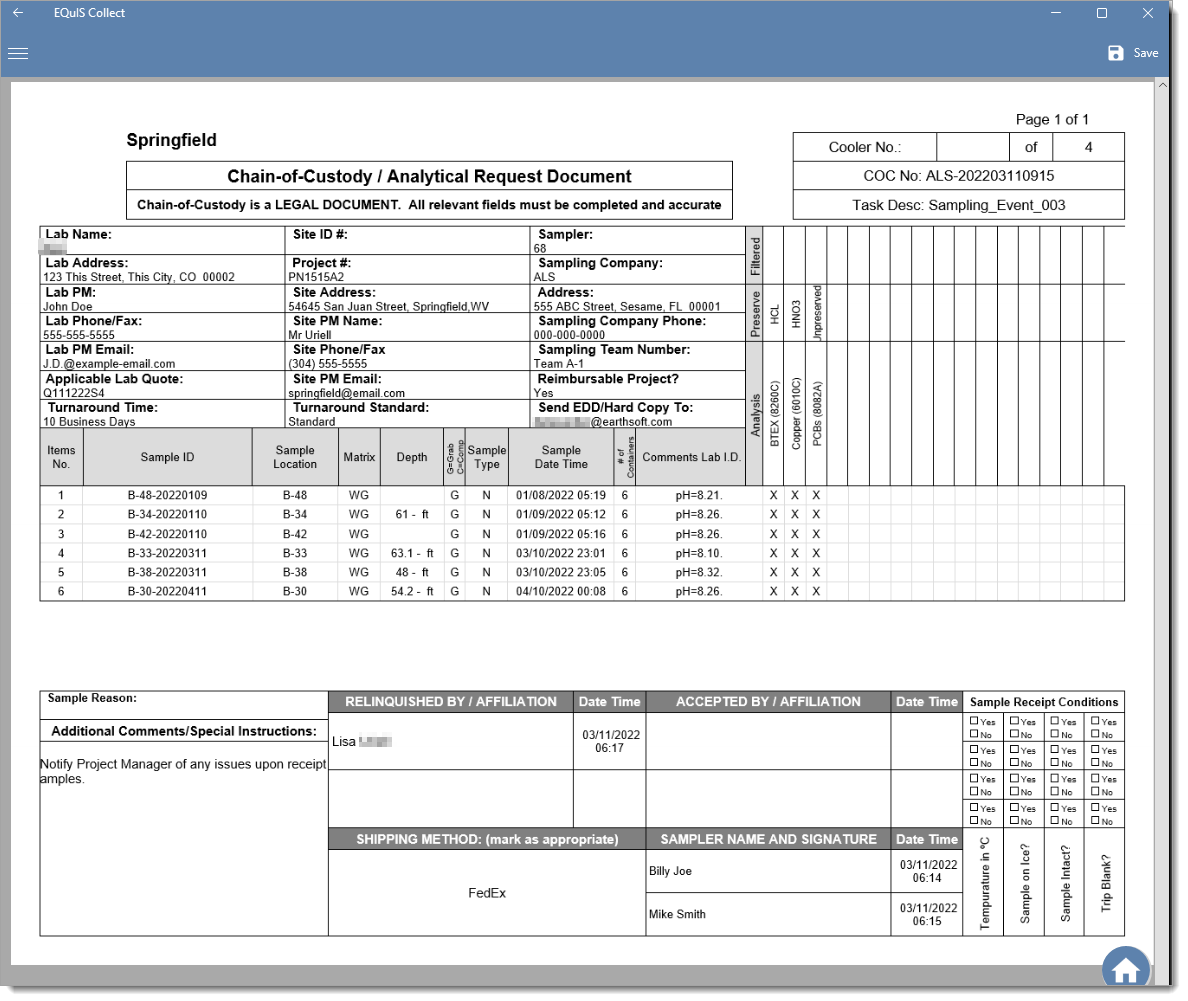The width and height of the screenshot is (1188, 1001).
Task: Click sampling address '555 ABC Street, Sesame'
Action: [x=627, y=307]
